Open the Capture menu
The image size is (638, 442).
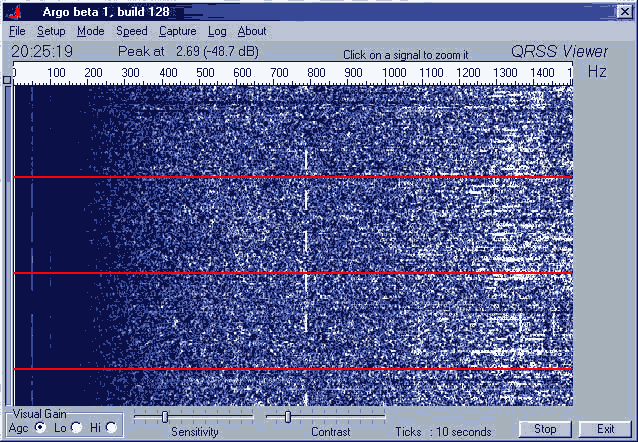tap(177, 31)
